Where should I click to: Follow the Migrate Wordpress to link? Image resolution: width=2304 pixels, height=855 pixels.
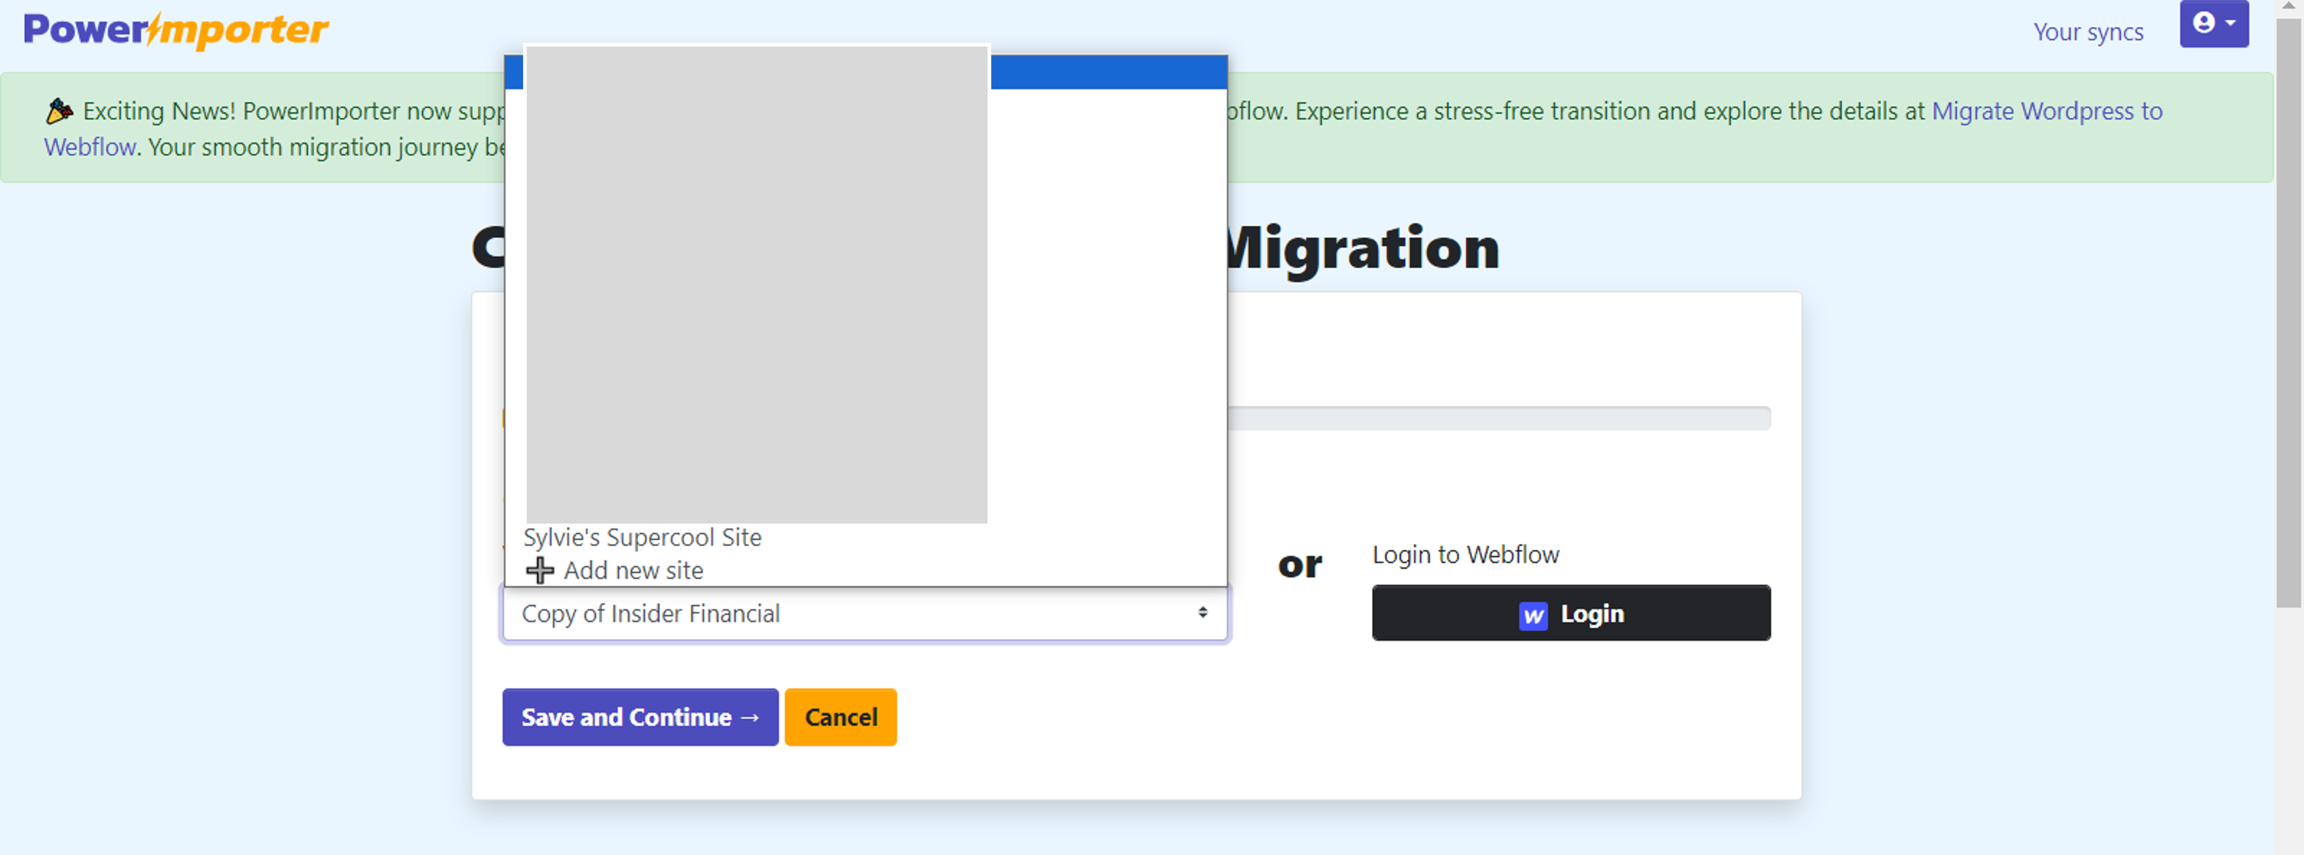point(2046,111)
